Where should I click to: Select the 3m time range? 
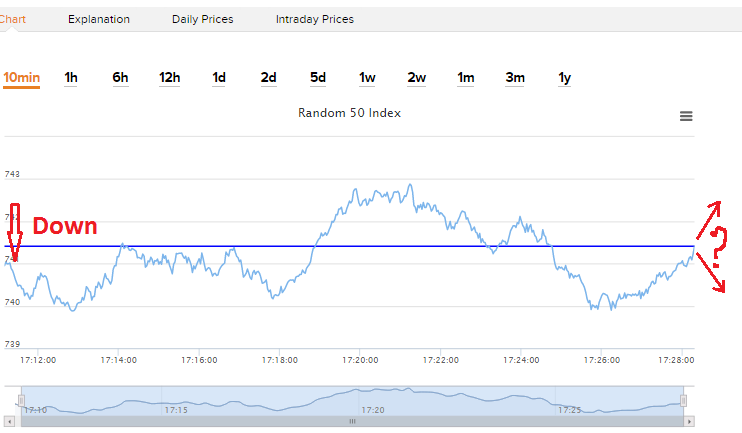(x=515, y=77)
